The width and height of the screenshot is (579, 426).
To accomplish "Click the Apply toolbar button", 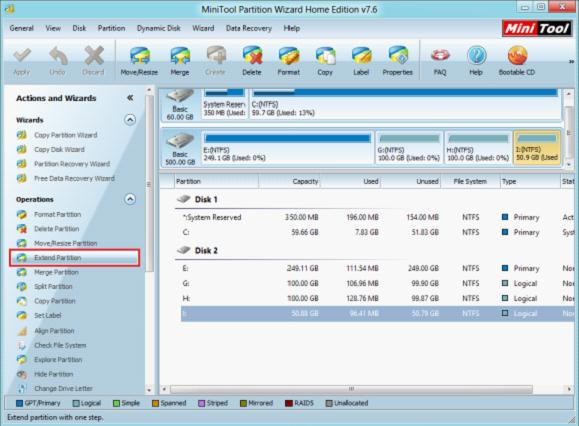I will [x=22, y=61].
